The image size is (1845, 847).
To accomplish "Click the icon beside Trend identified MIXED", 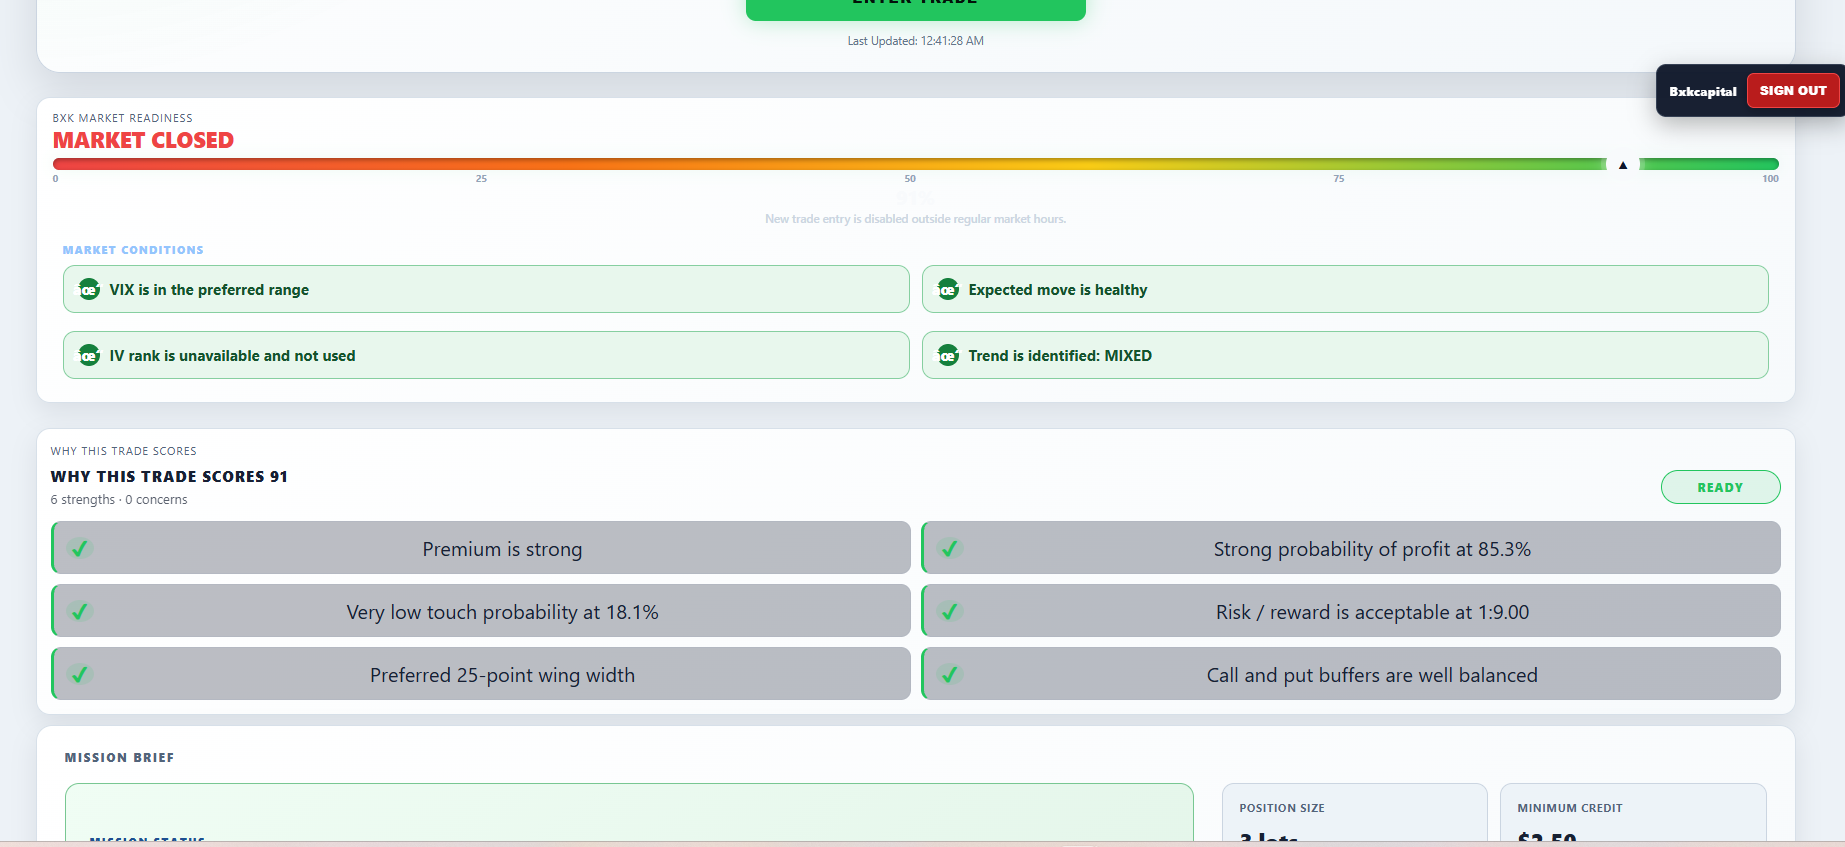I will pyautogui.click(x=948, y=356).
